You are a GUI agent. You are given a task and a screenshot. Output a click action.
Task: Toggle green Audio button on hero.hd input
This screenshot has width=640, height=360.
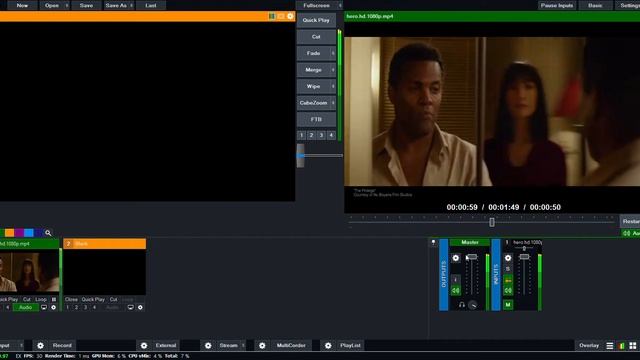pyautogui.click(x=25, y=307)
